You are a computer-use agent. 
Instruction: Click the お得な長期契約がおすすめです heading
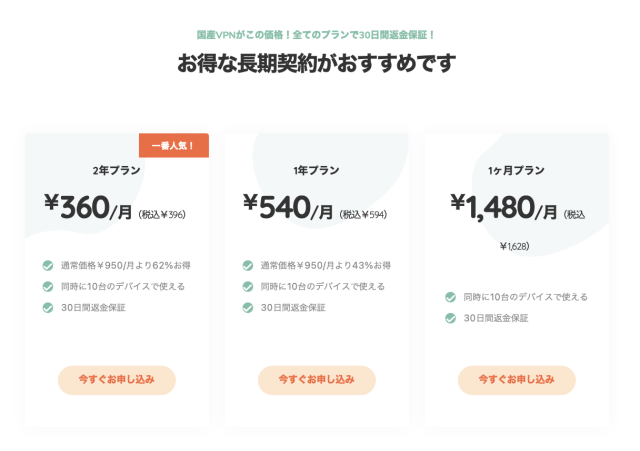point(316,63)
